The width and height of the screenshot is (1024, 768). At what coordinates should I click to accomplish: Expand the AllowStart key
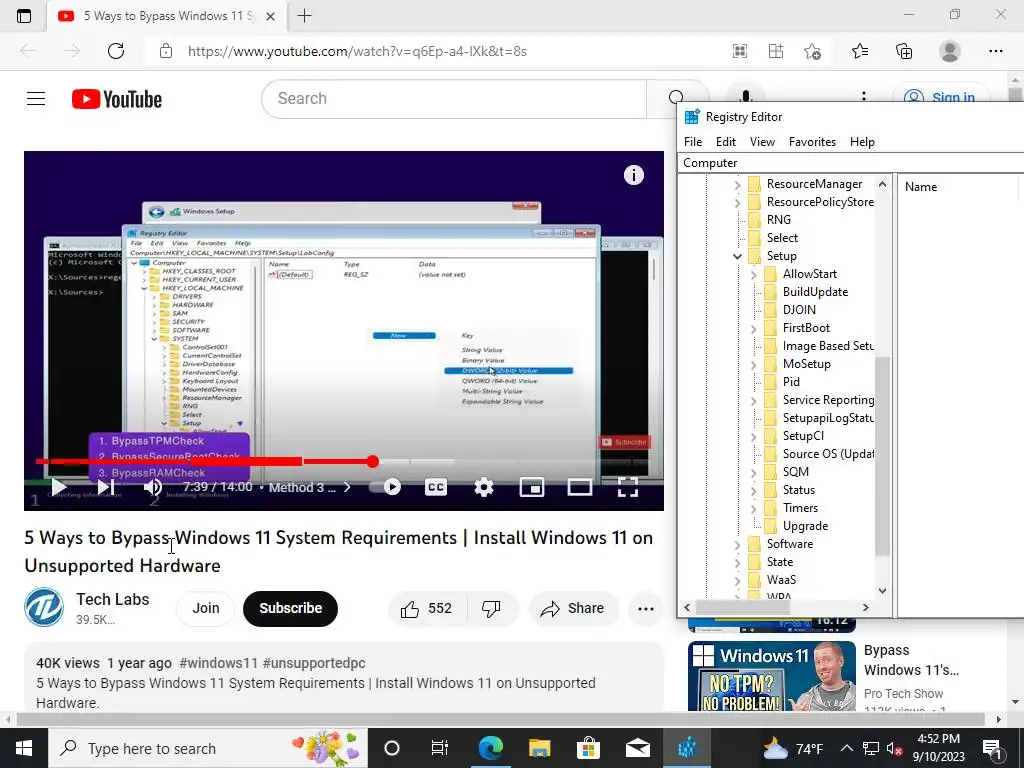(753, 274)
